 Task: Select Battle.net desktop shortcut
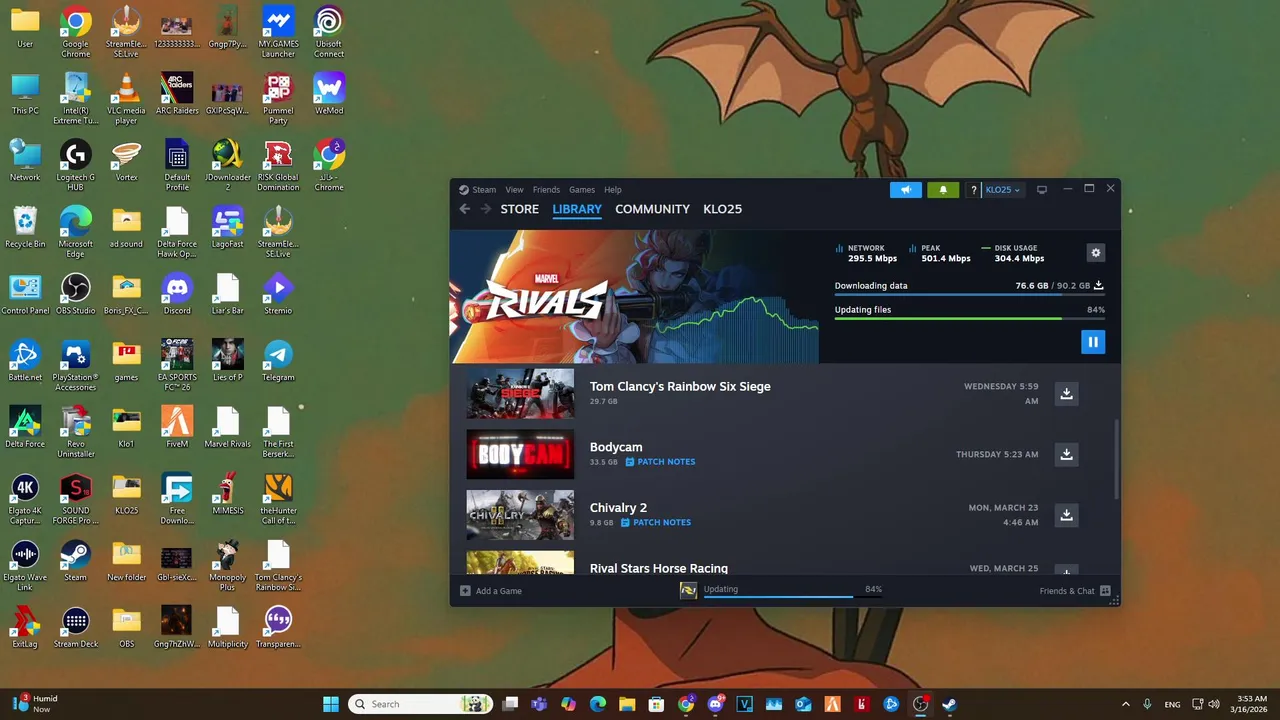click(25, 361)
